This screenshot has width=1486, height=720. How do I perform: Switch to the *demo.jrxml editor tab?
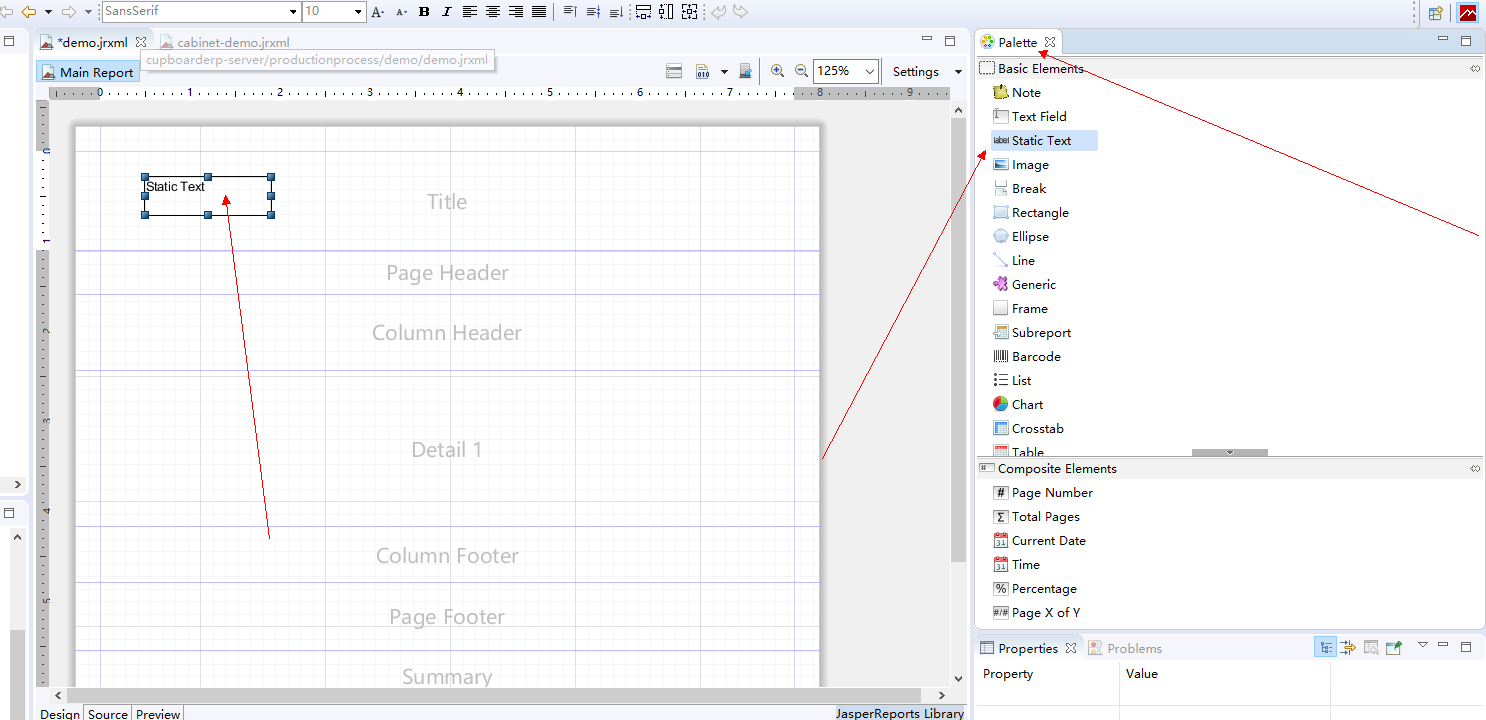click(92, 42)
